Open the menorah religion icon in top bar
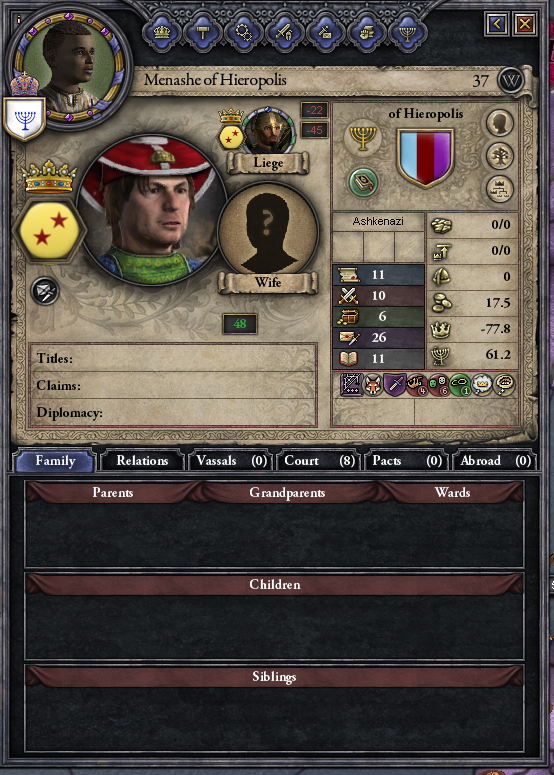 click(408, 33)
